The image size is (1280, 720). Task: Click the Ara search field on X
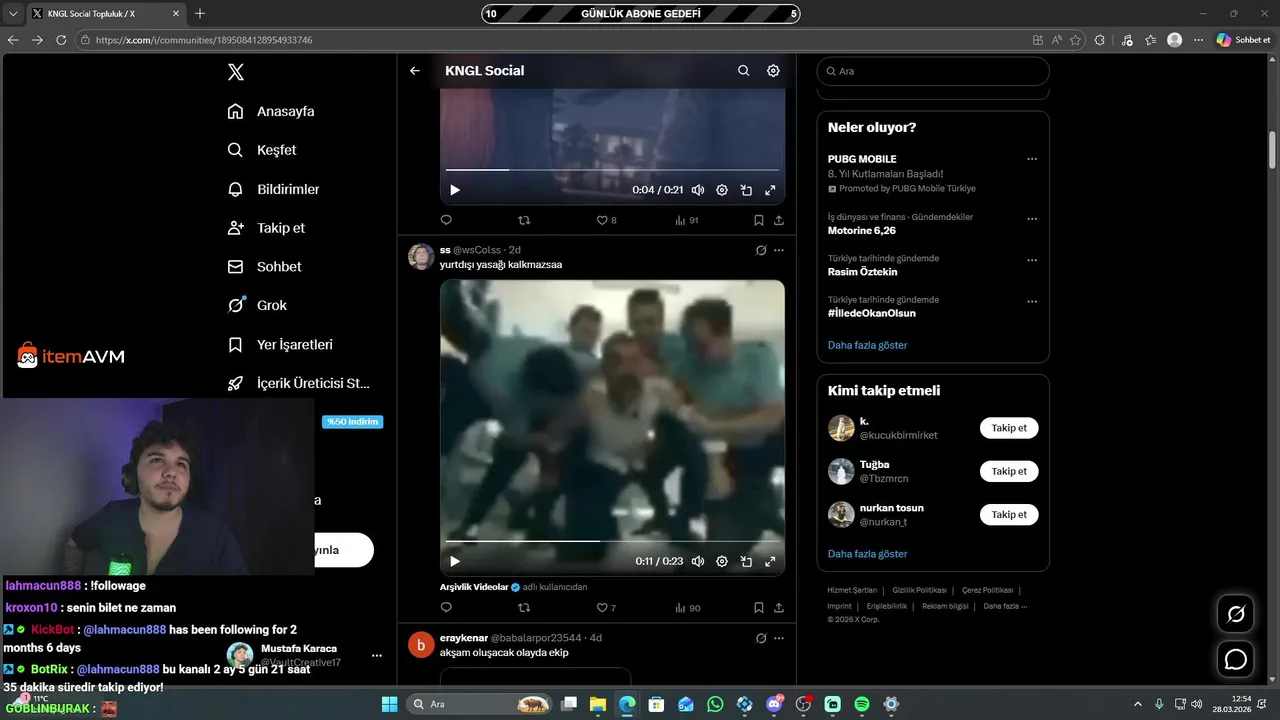(933, 71)
